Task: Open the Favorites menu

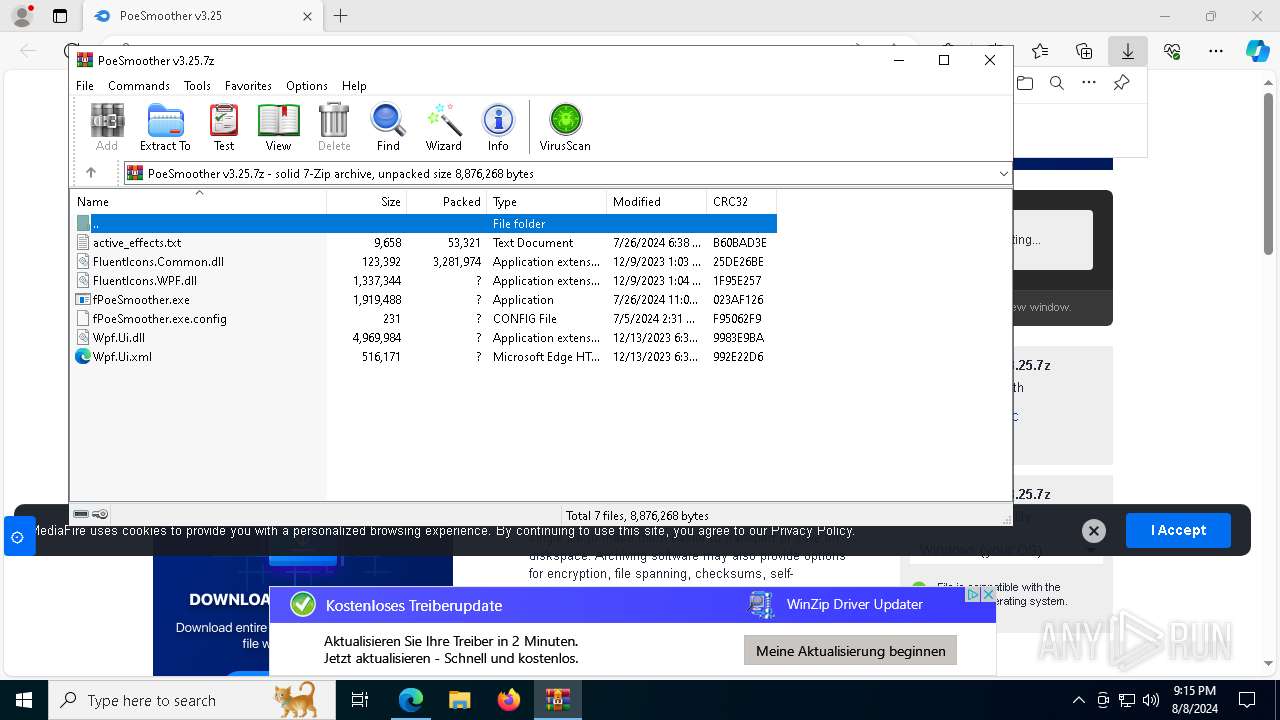Action: (x=248, y=86)
